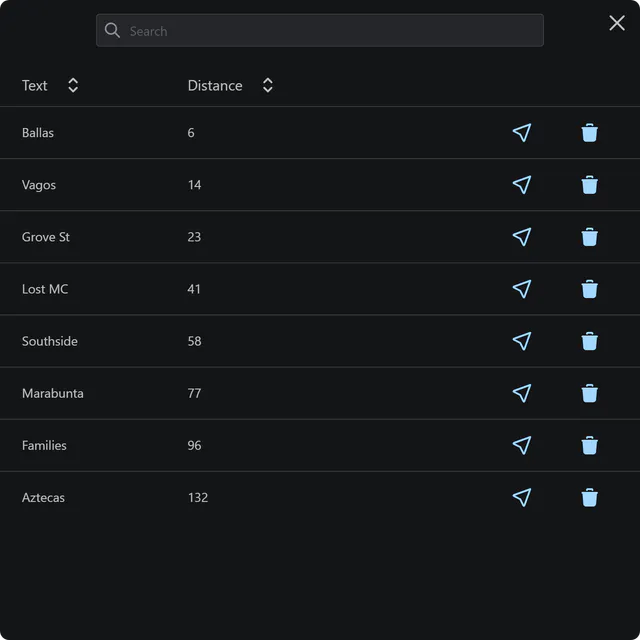Screen dimensions: 640x640
Task: Select the Lost MC name cell
Action: [x=45, y=289]
